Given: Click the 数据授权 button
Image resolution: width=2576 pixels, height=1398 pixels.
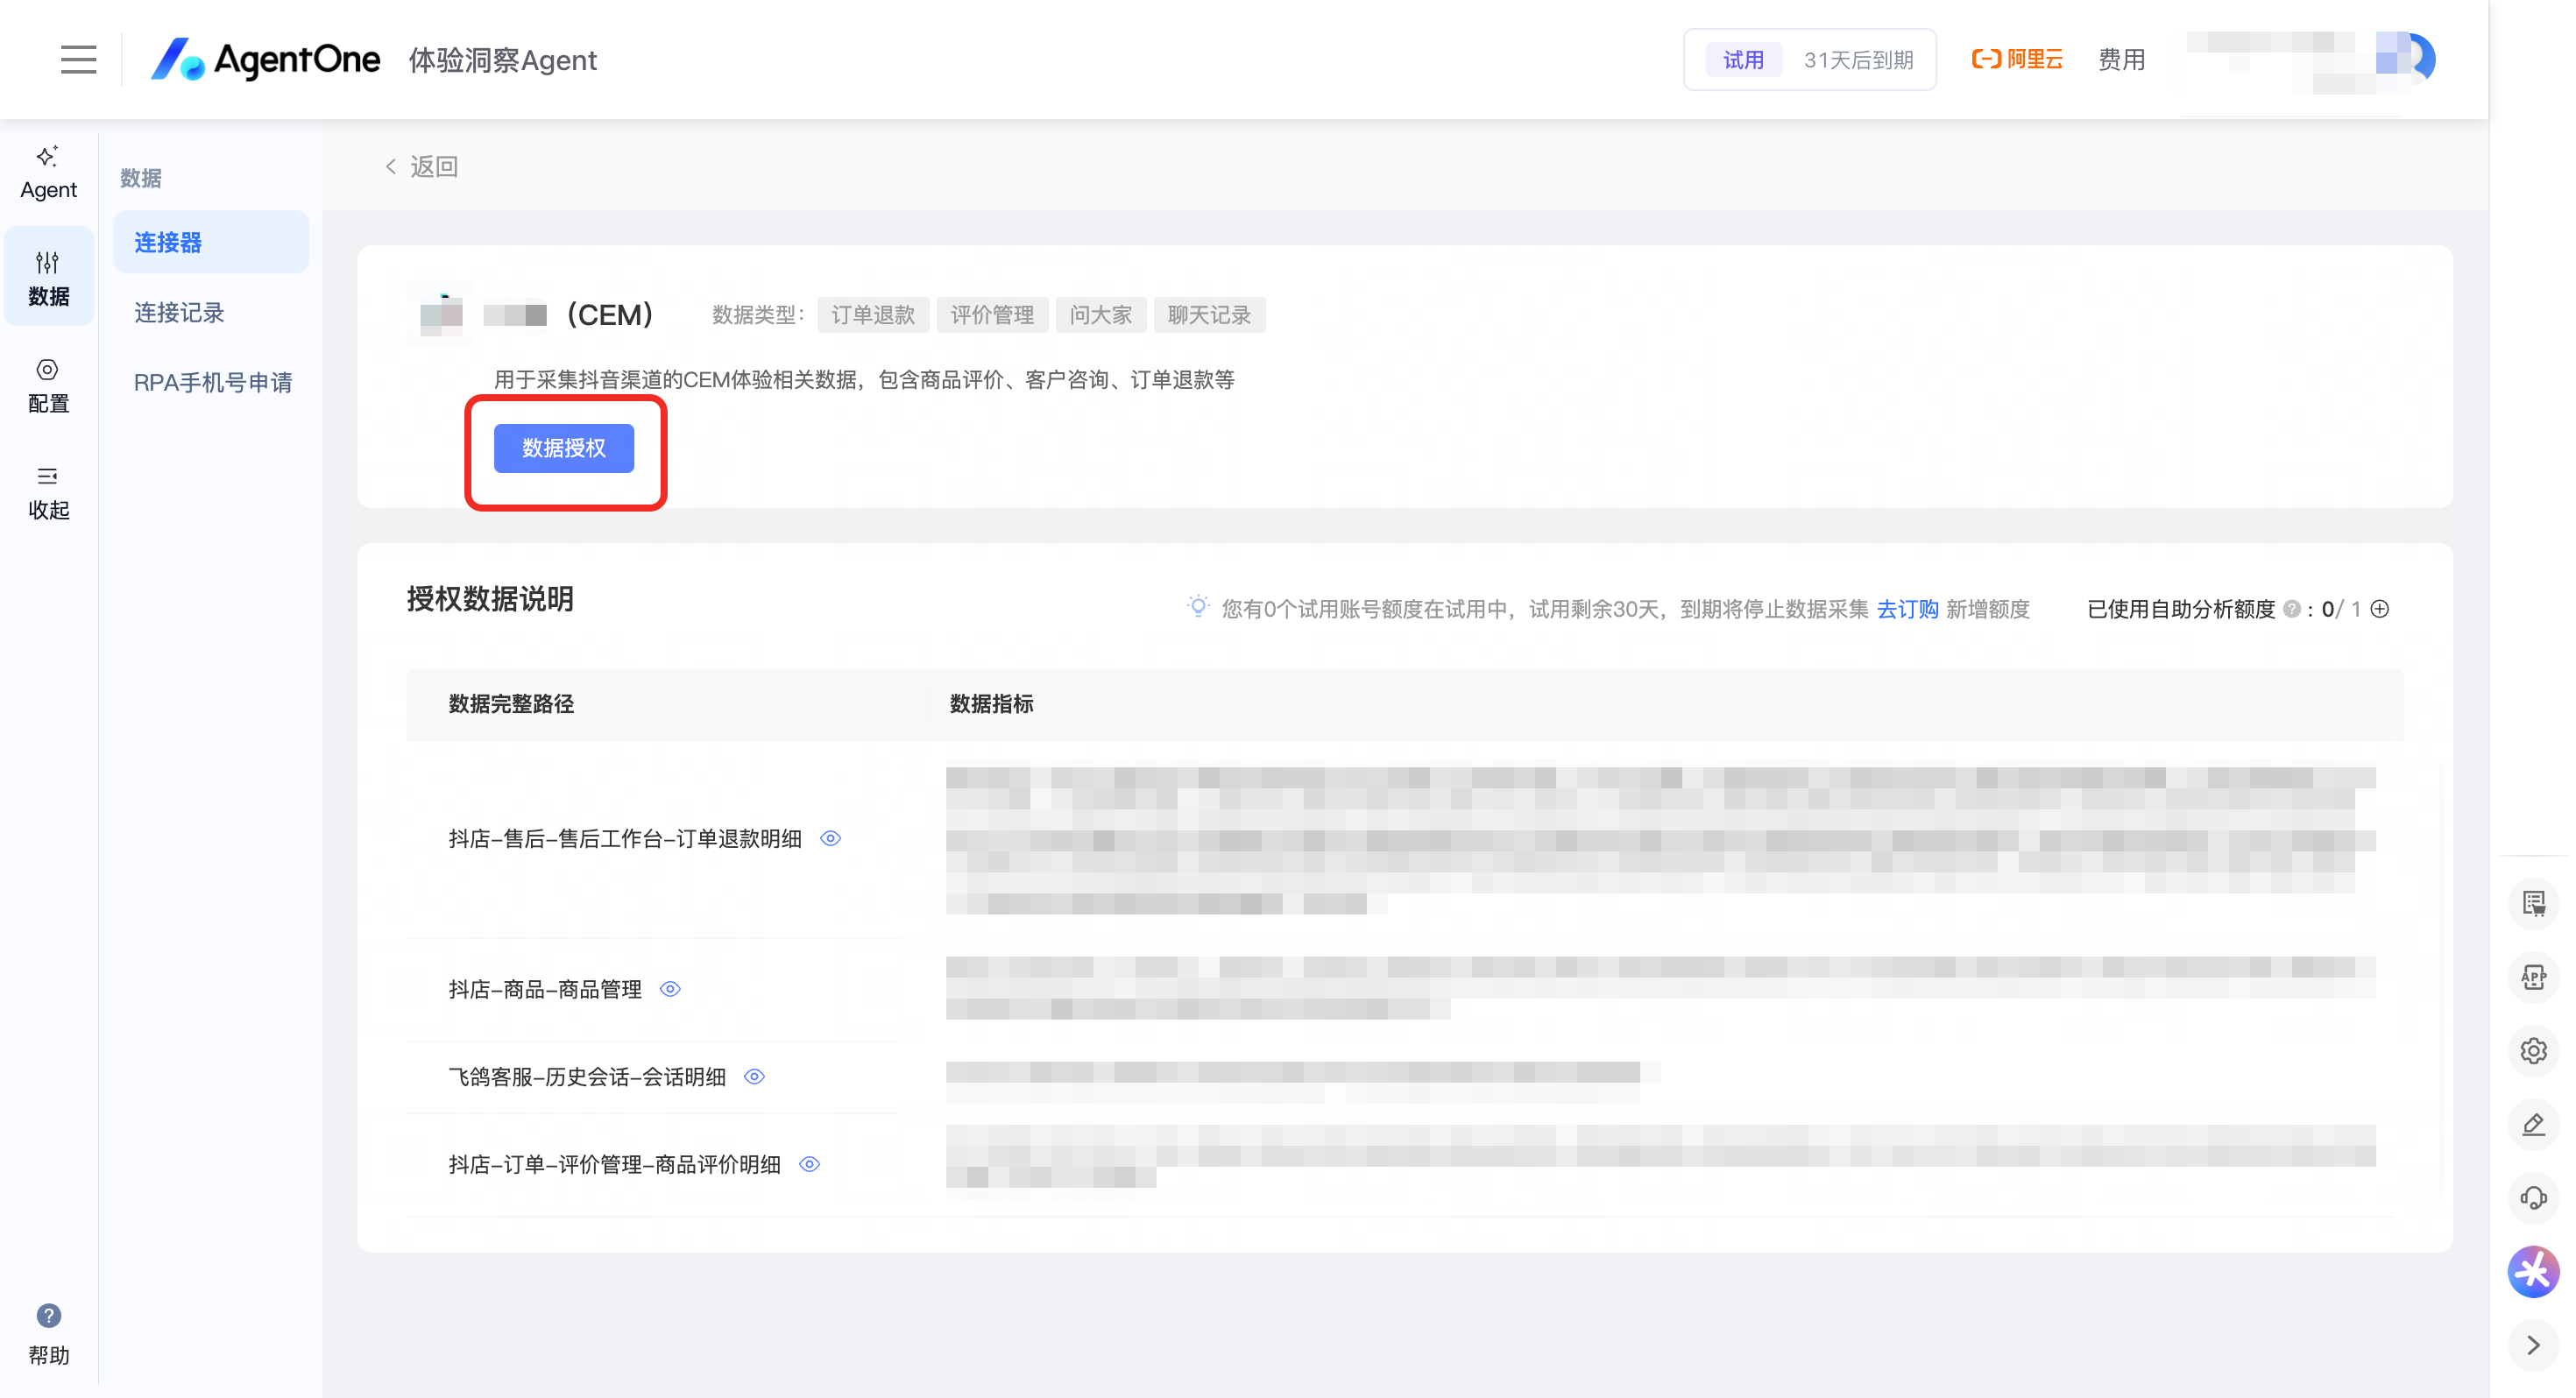Looking at the screenshot, I should tap(563, 448).
